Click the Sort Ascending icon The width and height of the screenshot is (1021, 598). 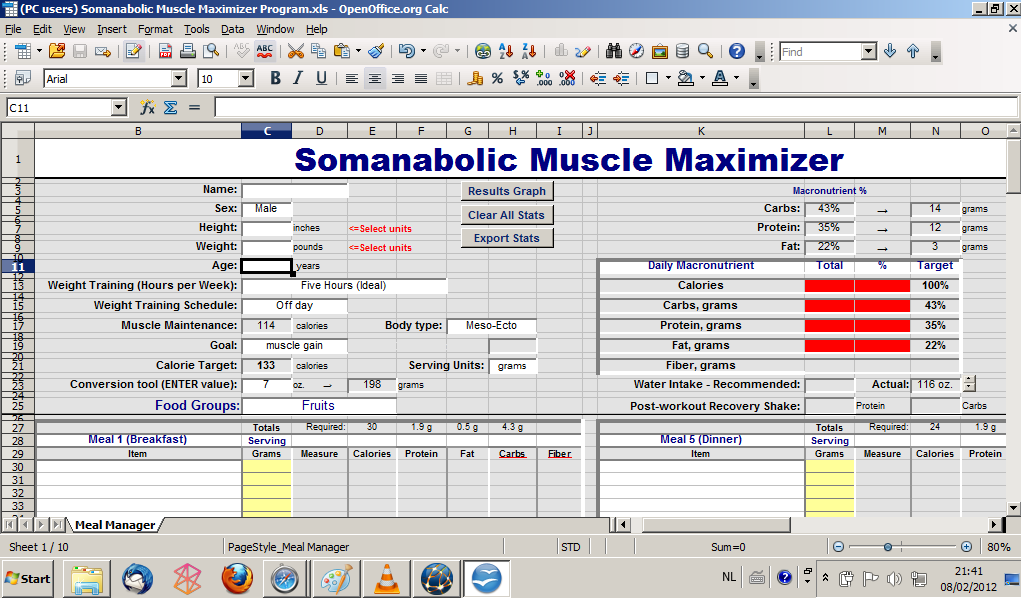(506, 51)
